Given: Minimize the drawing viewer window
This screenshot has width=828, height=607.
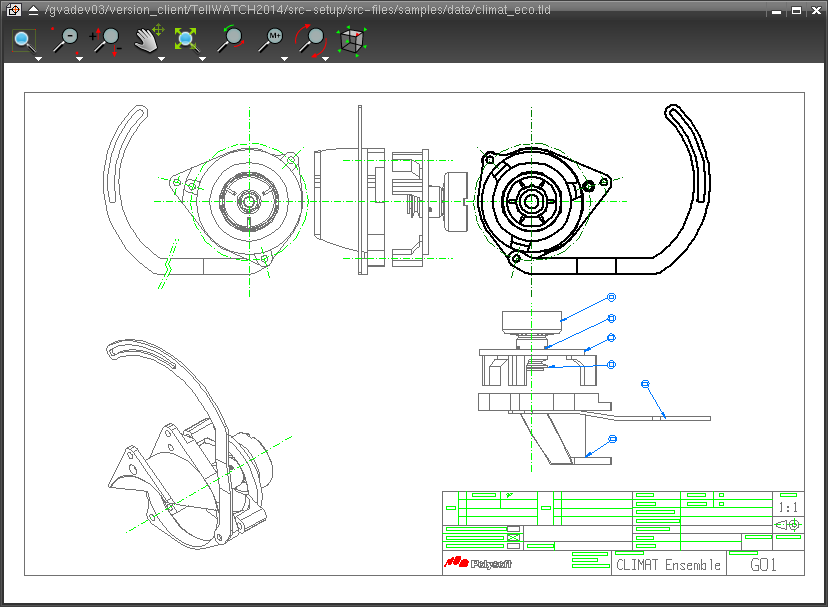Looking at the screenshot, I should (x=779, y=10).
